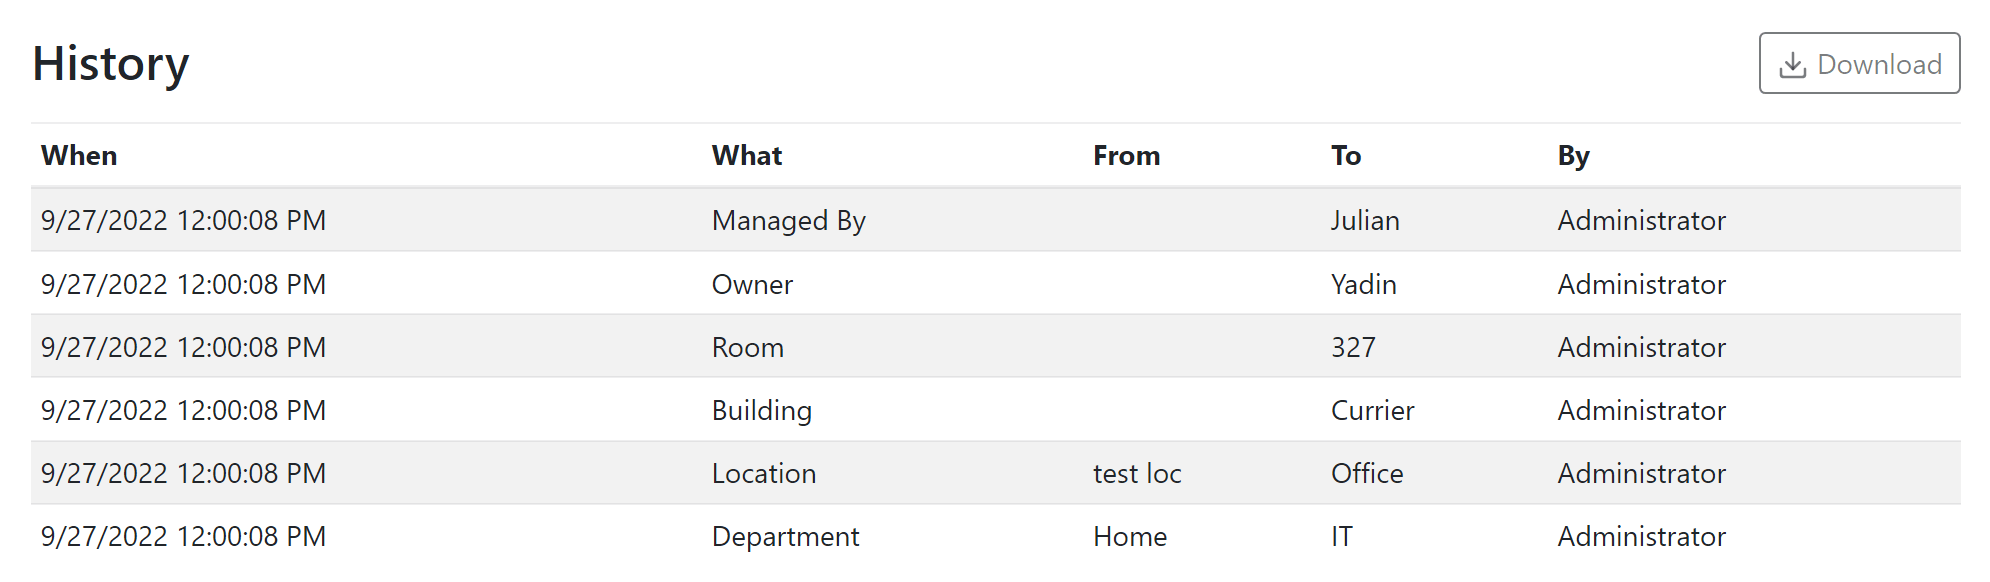Click the To column header
The width and height of the screenshot is (1990, 582).
pos(1346,155)
